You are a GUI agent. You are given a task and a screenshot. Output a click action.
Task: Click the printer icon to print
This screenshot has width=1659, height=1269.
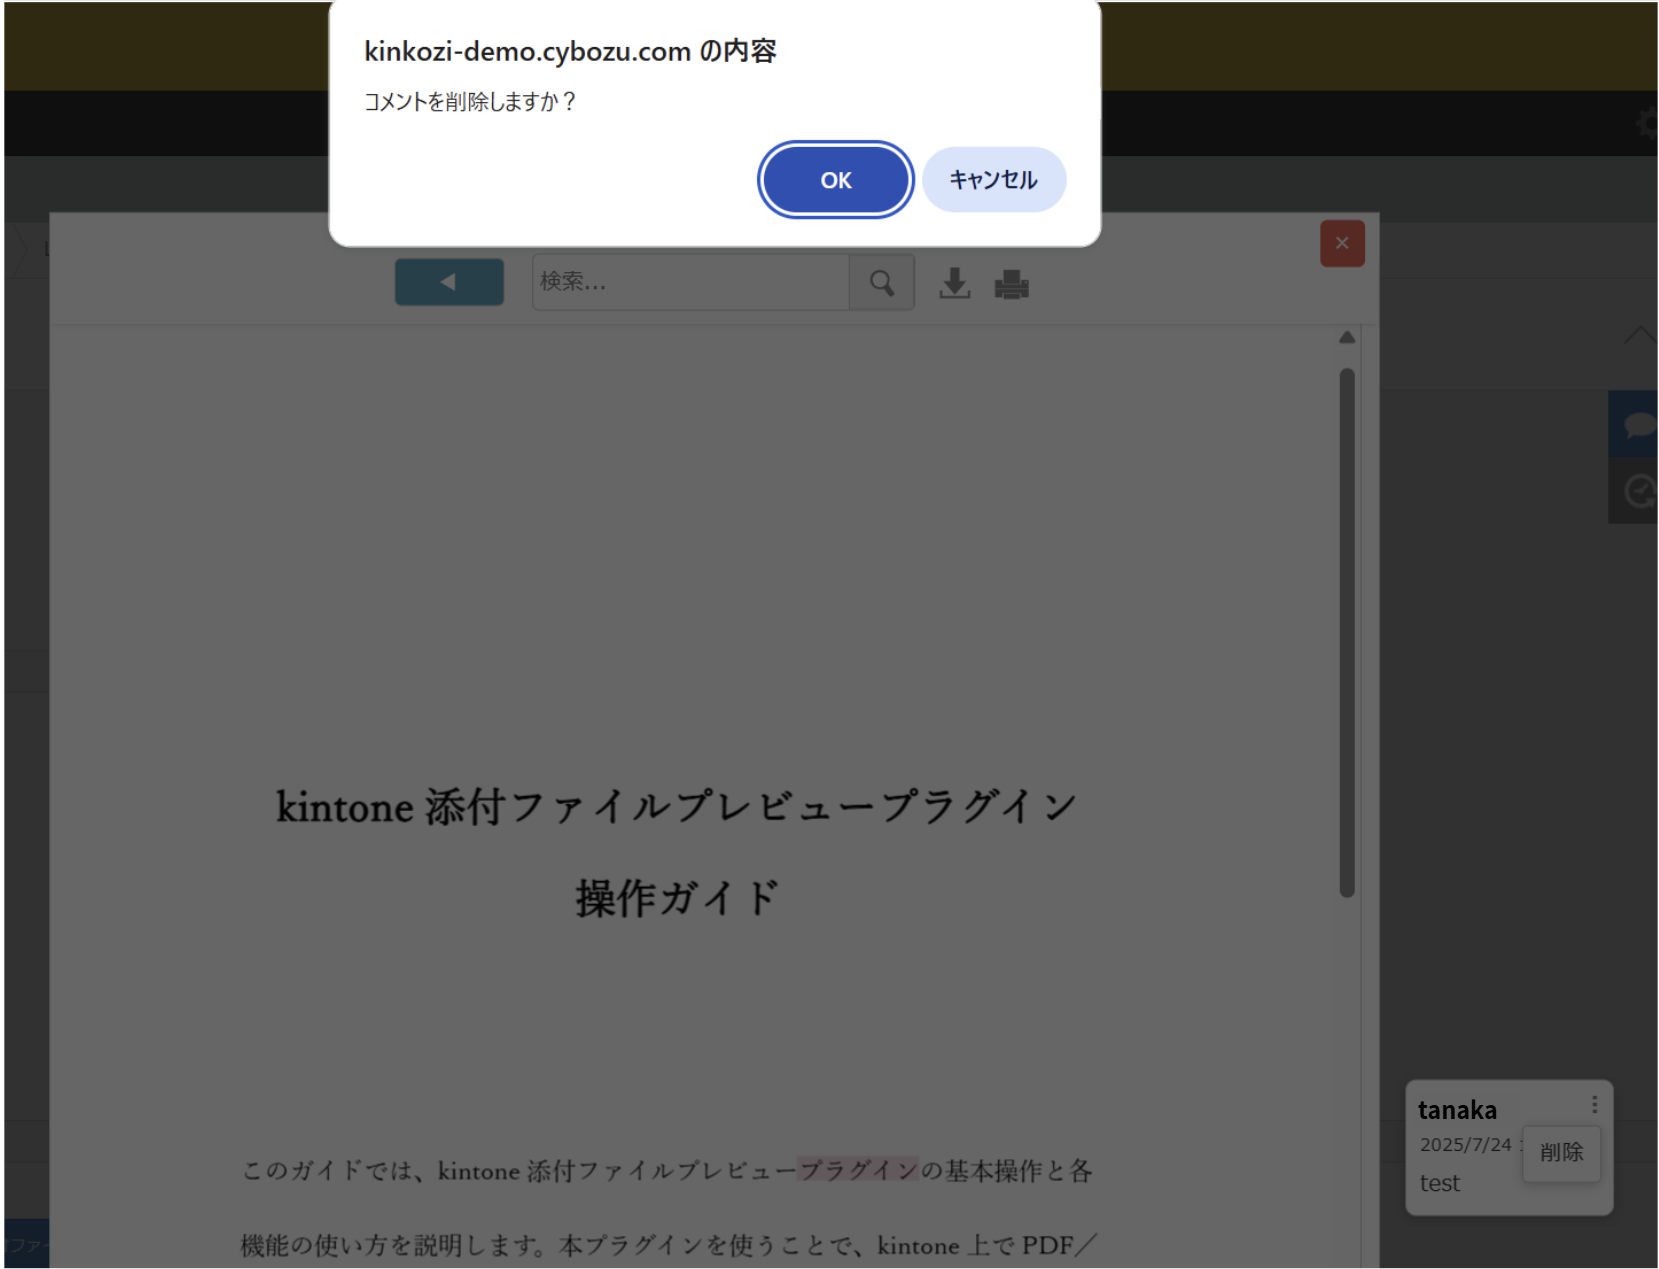click(1011, 285)
